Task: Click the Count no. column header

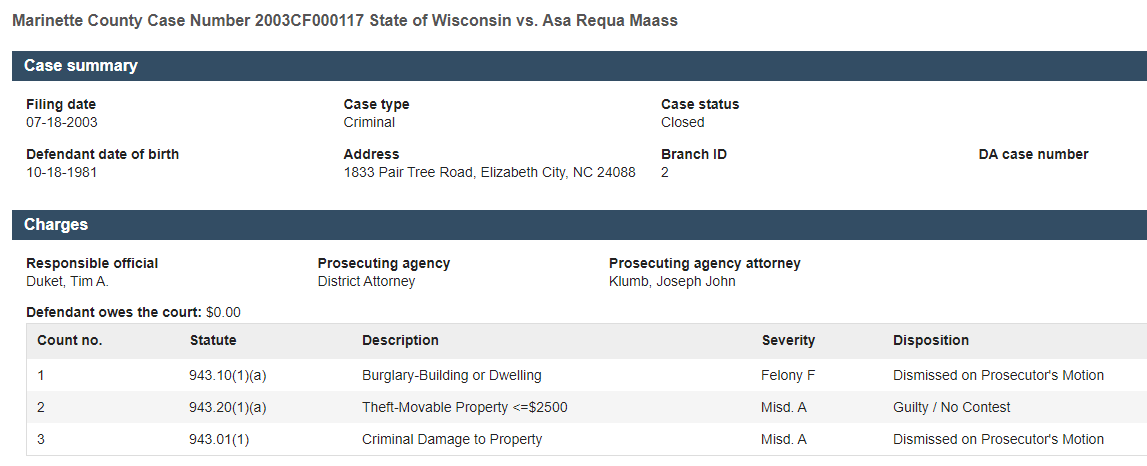Action: tap(70, 340)
